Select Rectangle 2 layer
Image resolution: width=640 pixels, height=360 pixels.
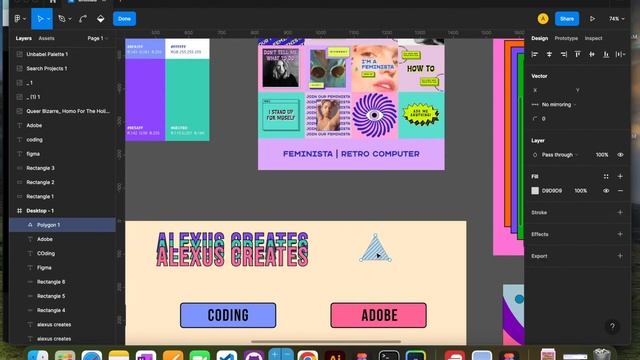(x=62, y=182)
